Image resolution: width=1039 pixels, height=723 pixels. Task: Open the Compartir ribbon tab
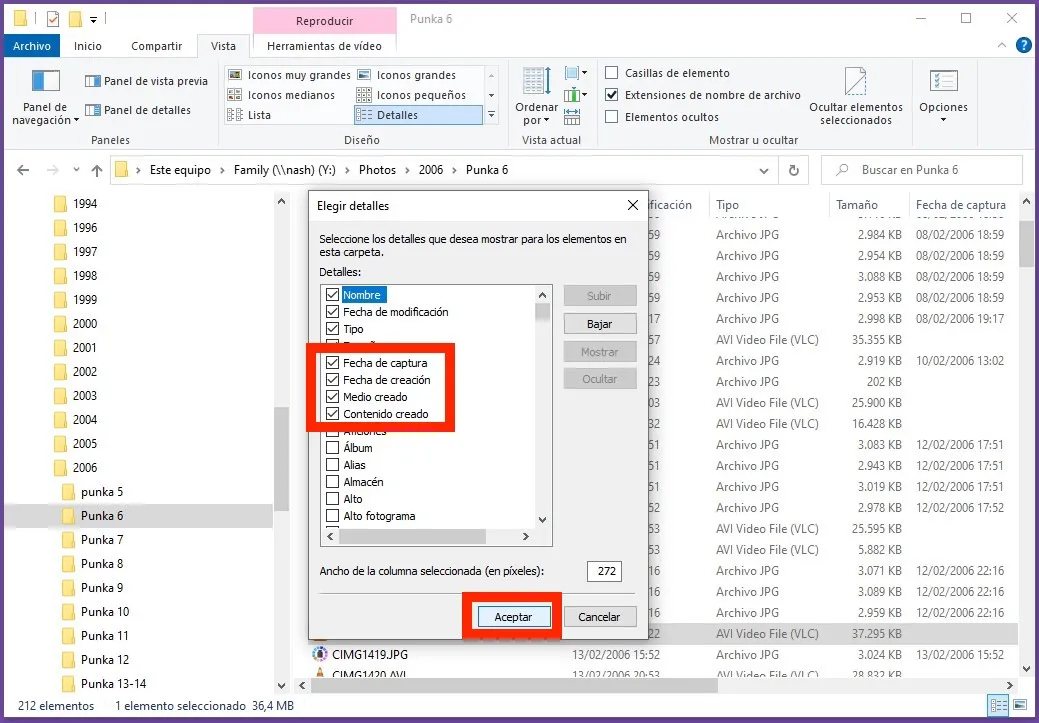(x=156, y=46)
